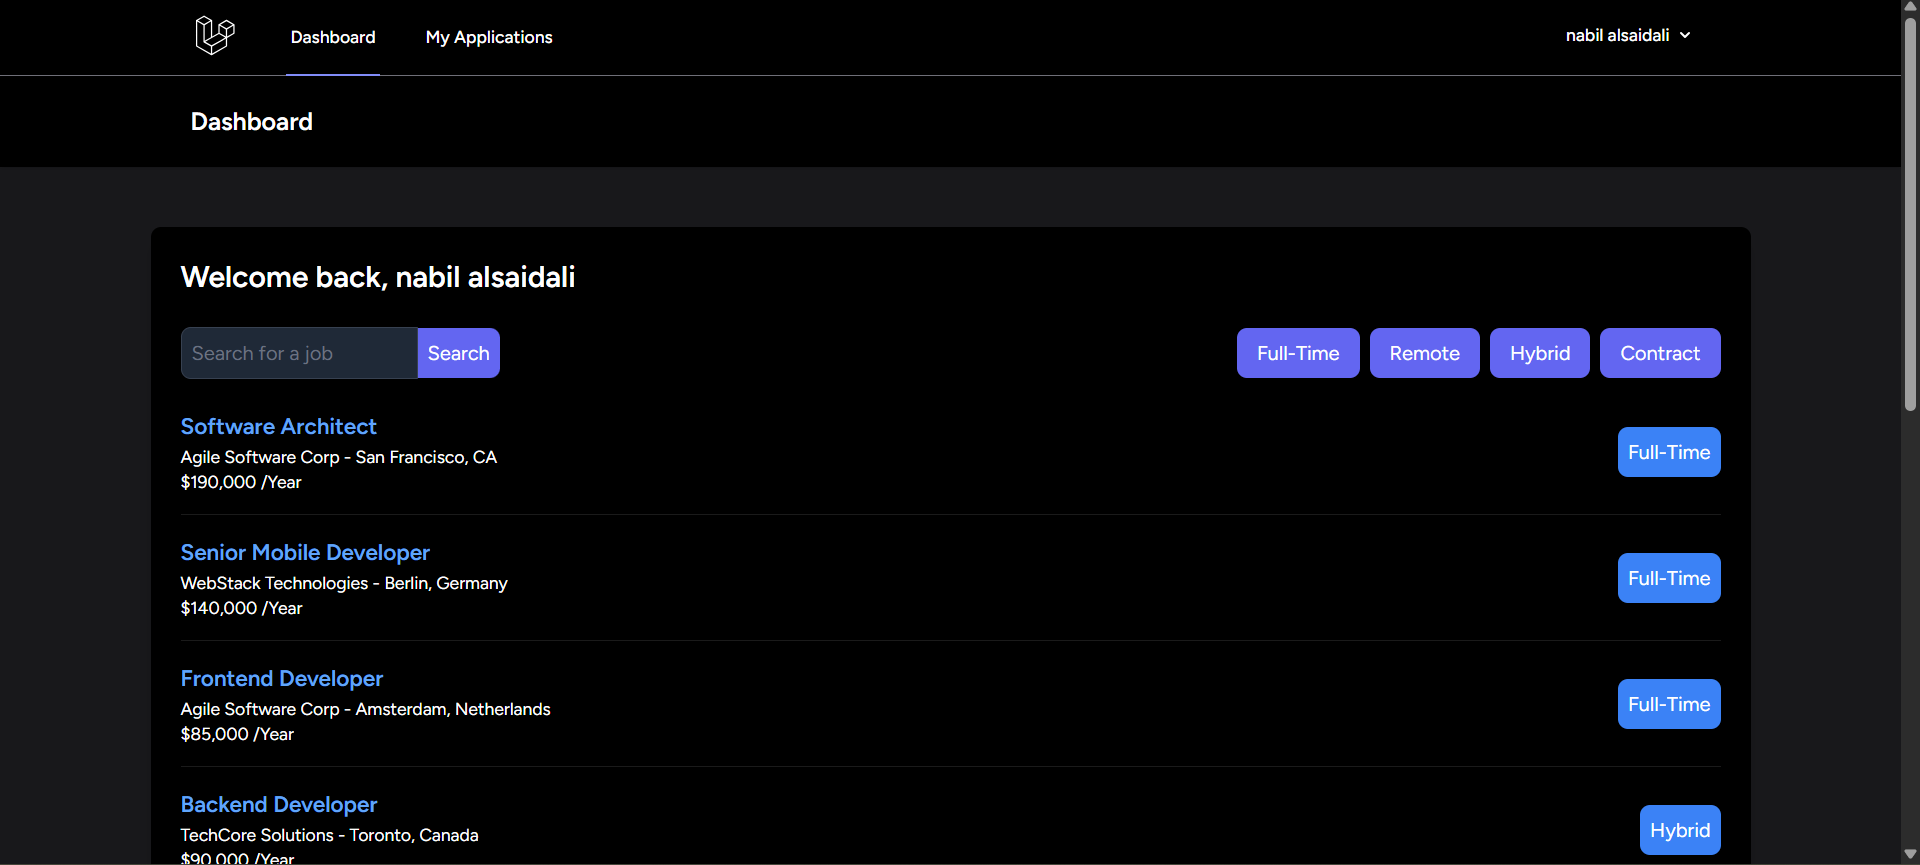Image resolution: width=1920 pixels, height=865 pixels.
Task: Open Senior Mobile Developer job listing
Action: click(x=305, y=552)
